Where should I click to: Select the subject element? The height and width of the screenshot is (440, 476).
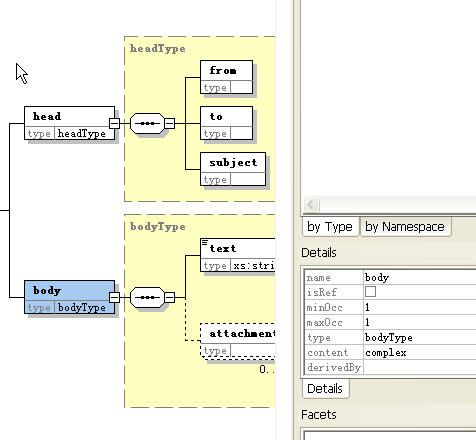coord(233,169)
